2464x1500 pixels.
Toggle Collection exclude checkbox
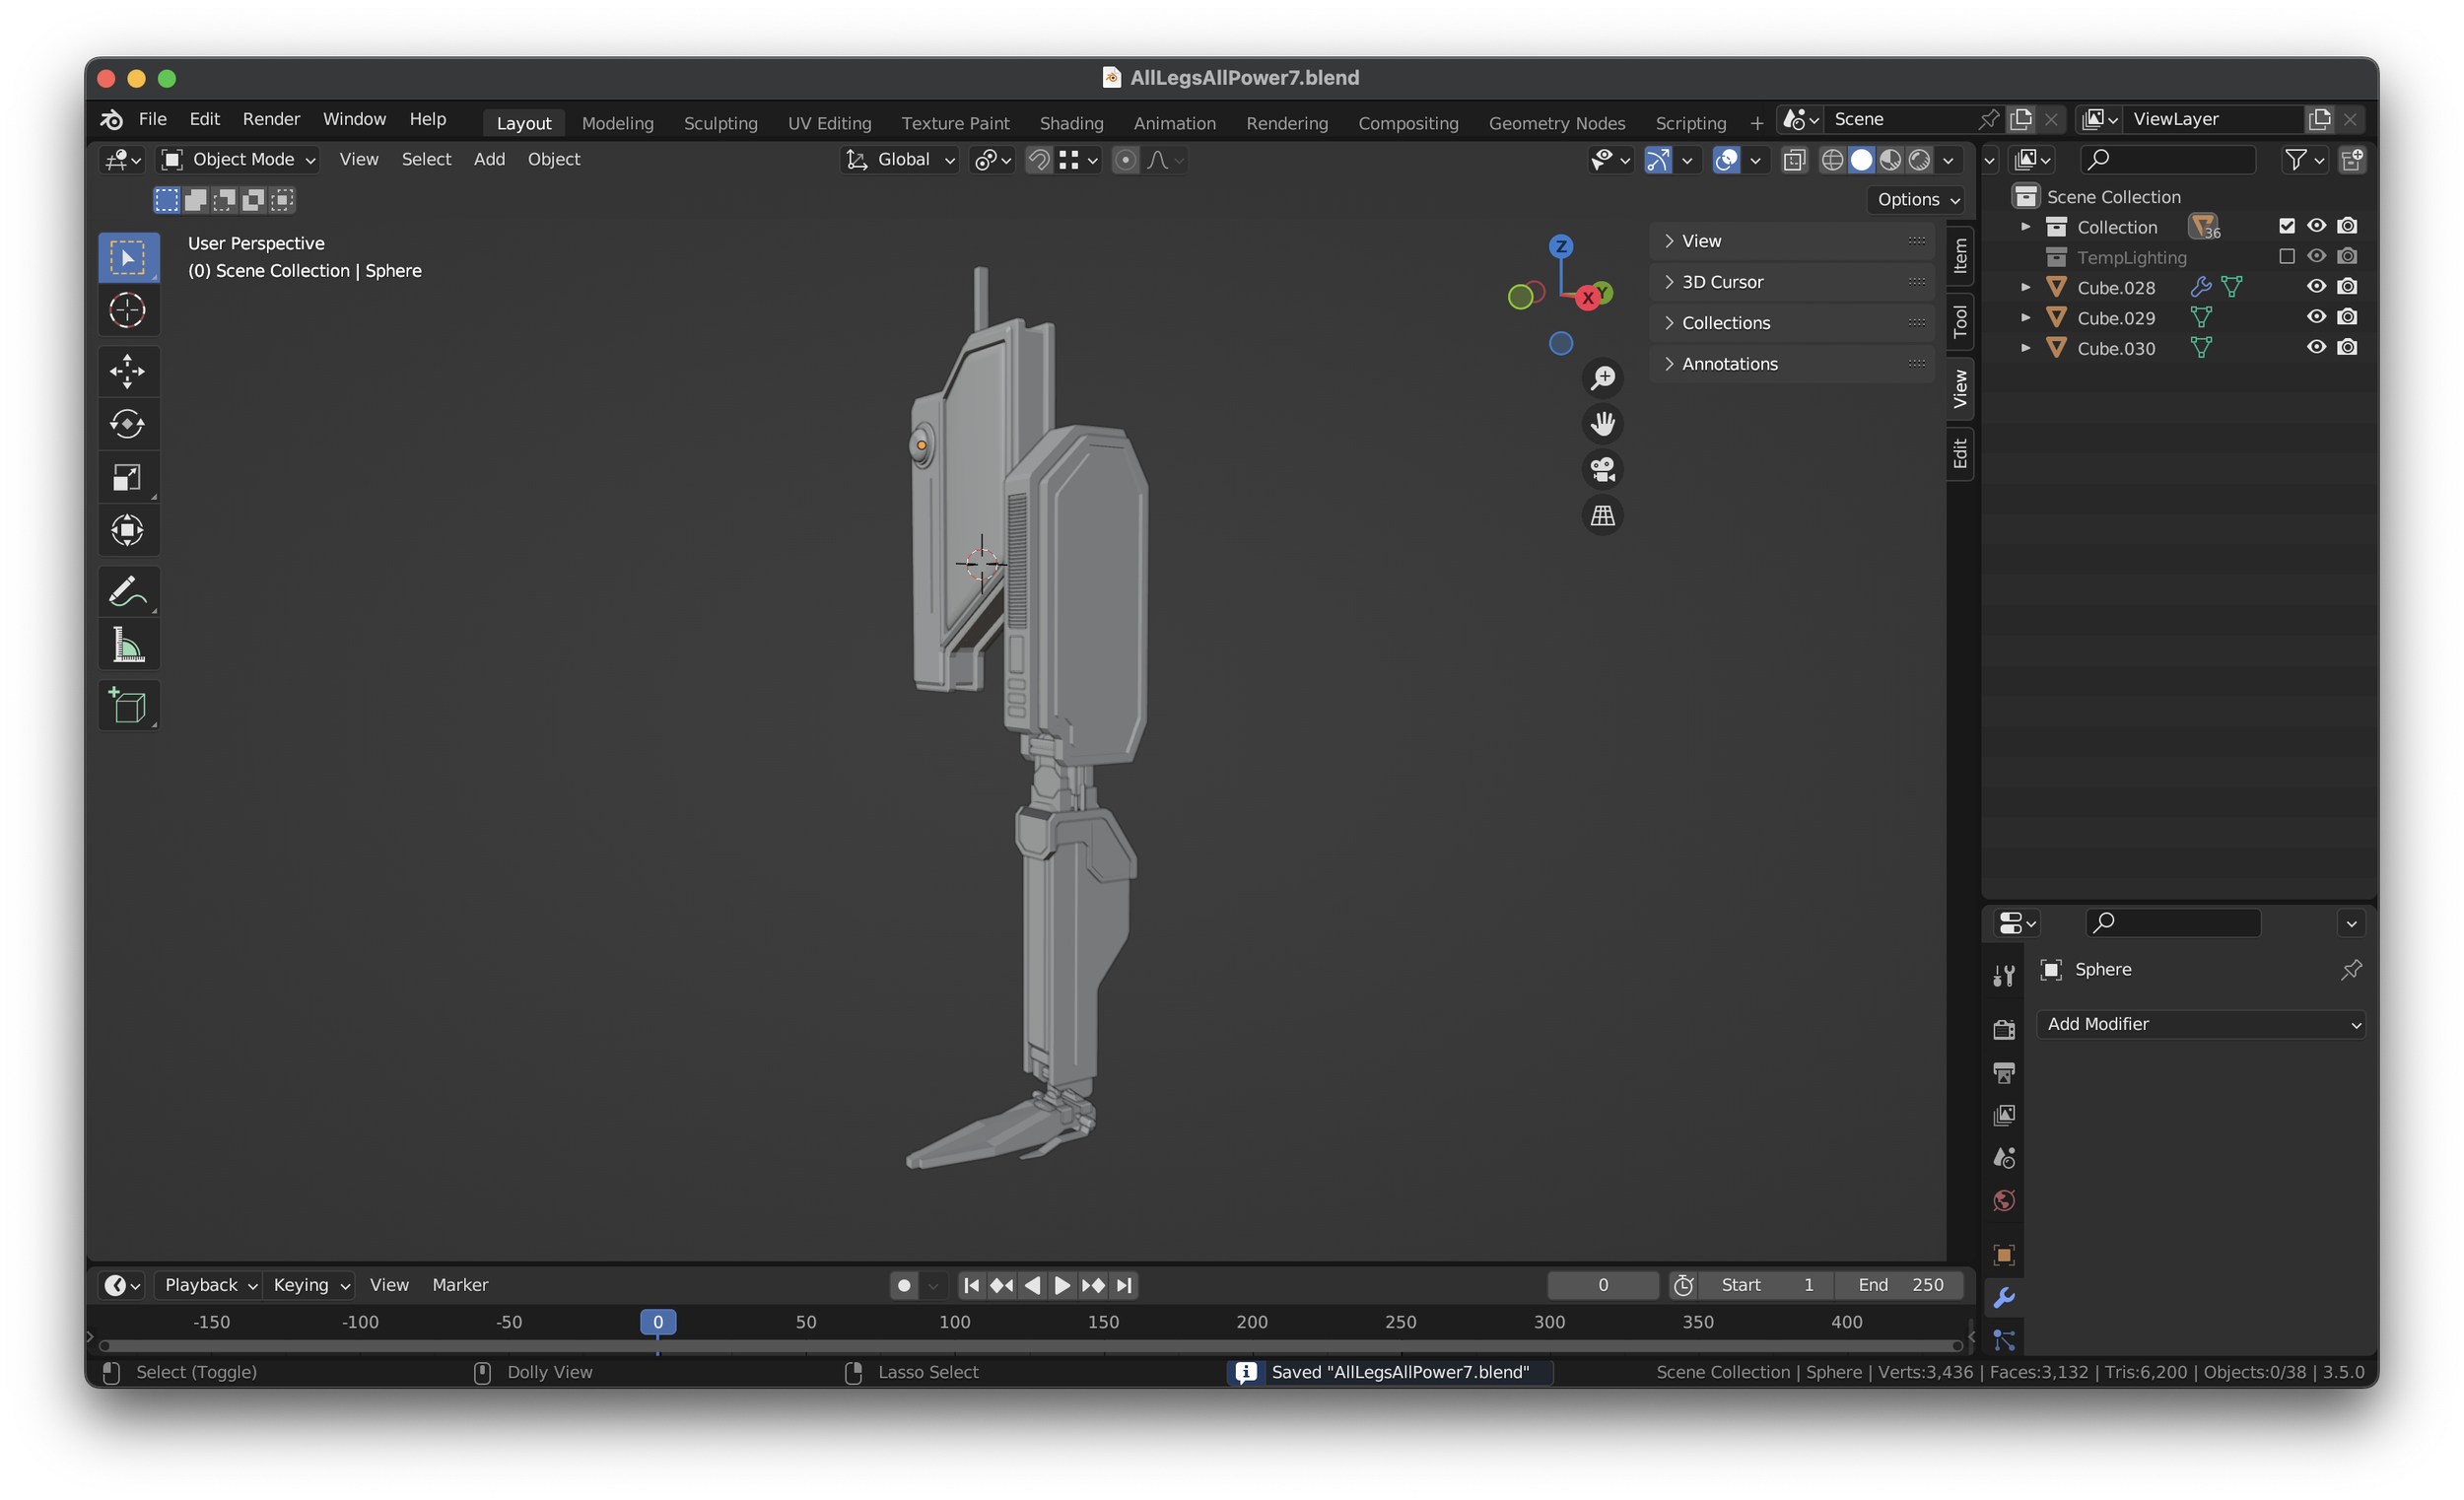point(2287,226)
